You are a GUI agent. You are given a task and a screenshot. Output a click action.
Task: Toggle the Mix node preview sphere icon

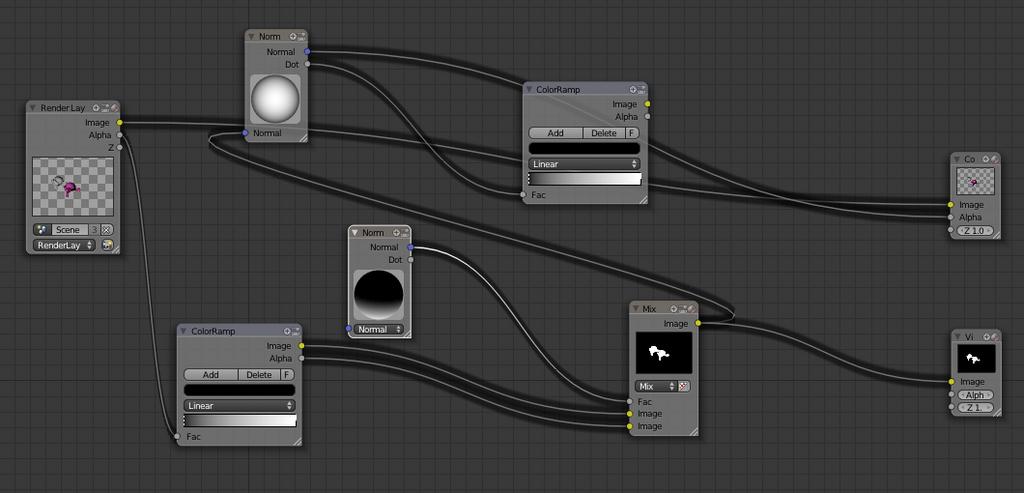click(692, 308)
